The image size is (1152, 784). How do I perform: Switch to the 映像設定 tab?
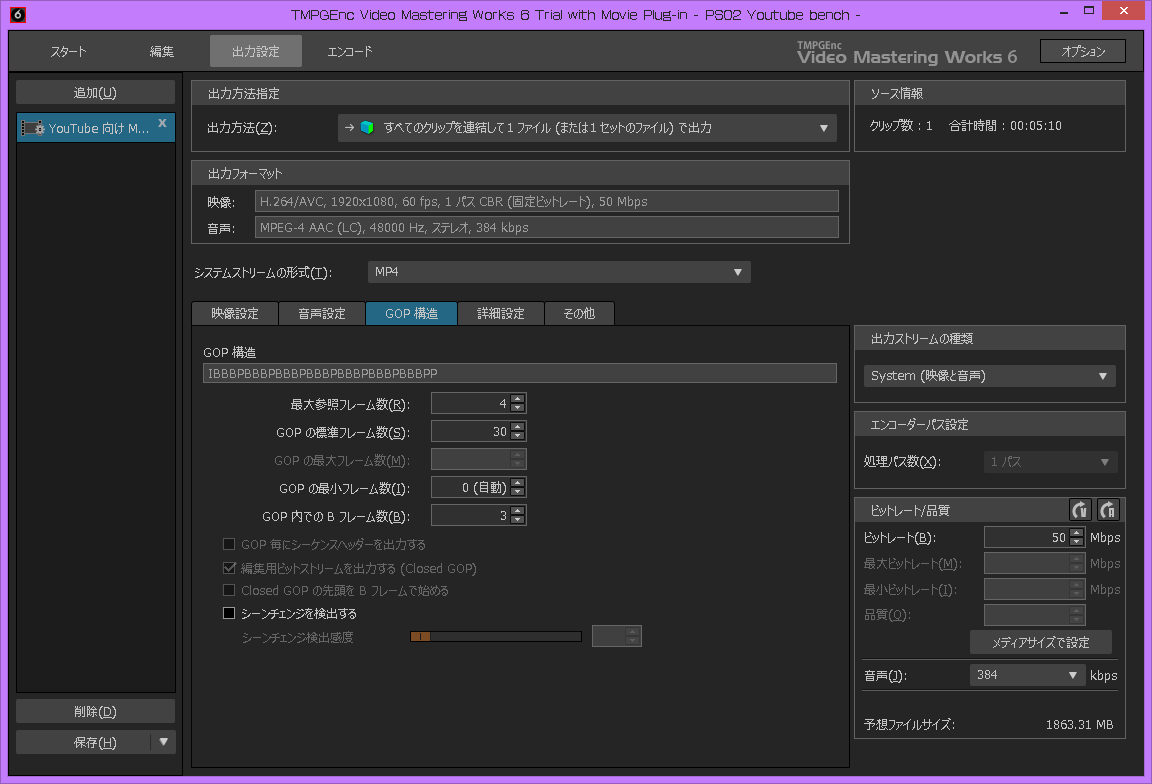[235, 314]
